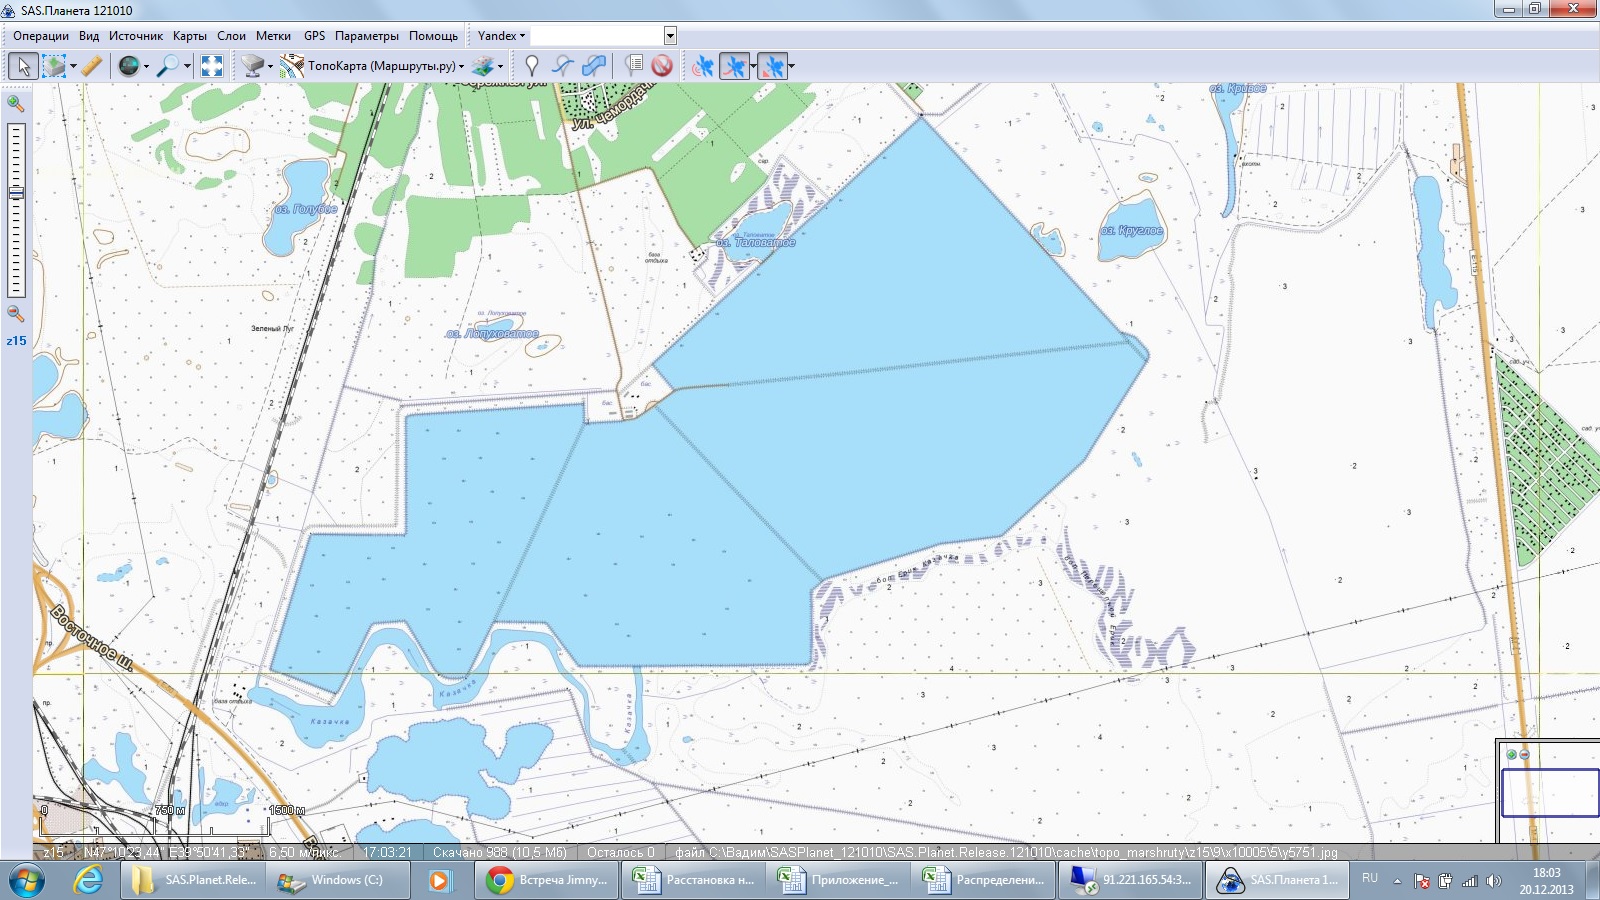The image size is (1600, 900).
Task: Toggle GPS track display button
Action: point(734,66)
